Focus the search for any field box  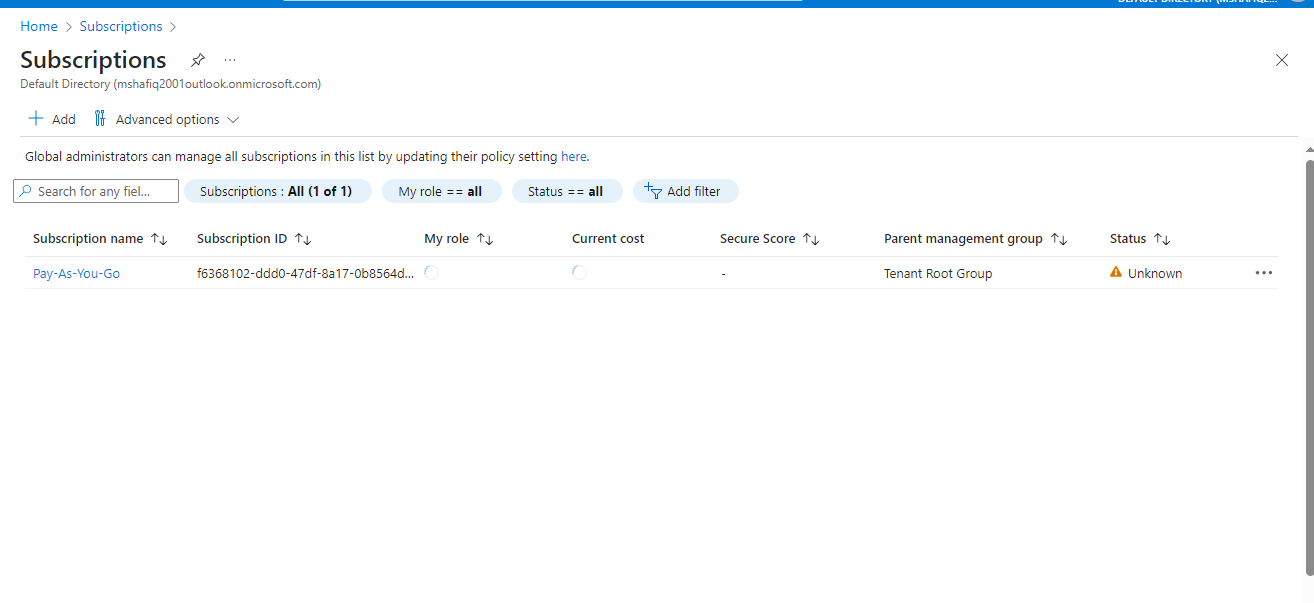(96, 191)
